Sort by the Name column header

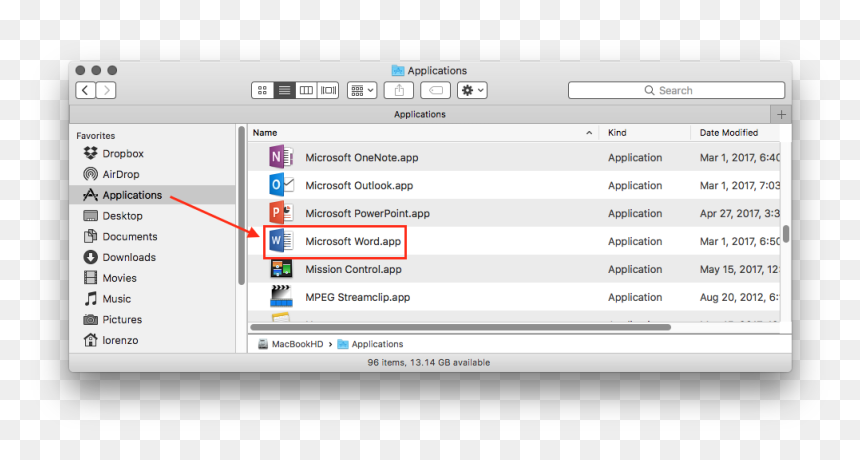265,133
